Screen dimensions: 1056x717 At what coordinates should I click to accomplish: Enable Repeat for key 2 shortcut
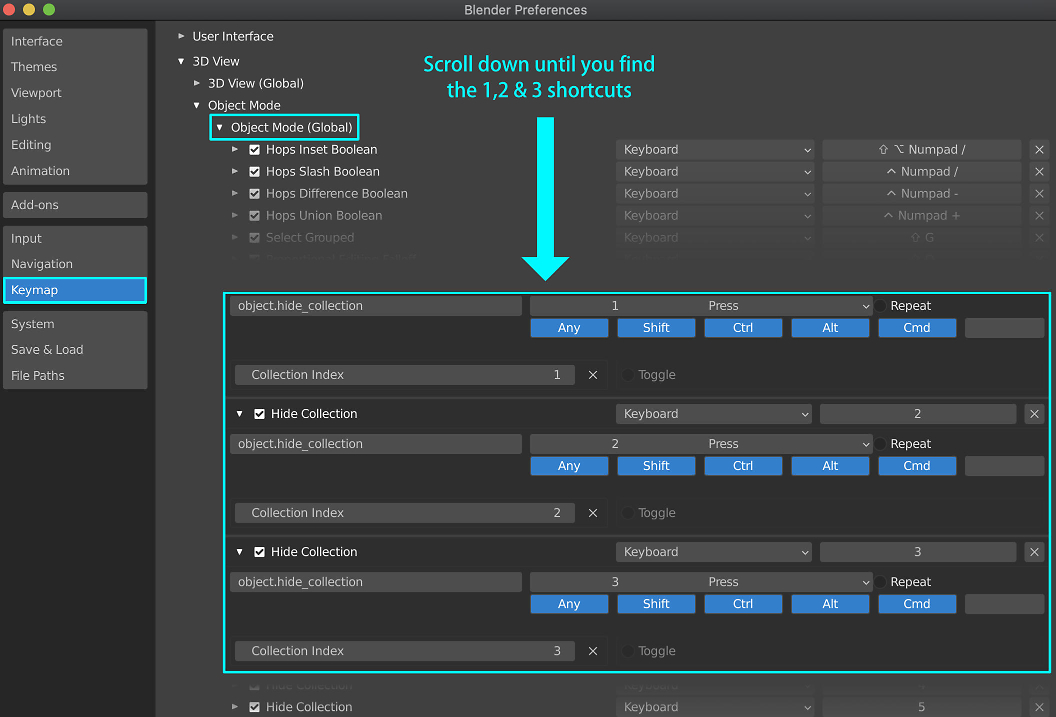(880, 444)
